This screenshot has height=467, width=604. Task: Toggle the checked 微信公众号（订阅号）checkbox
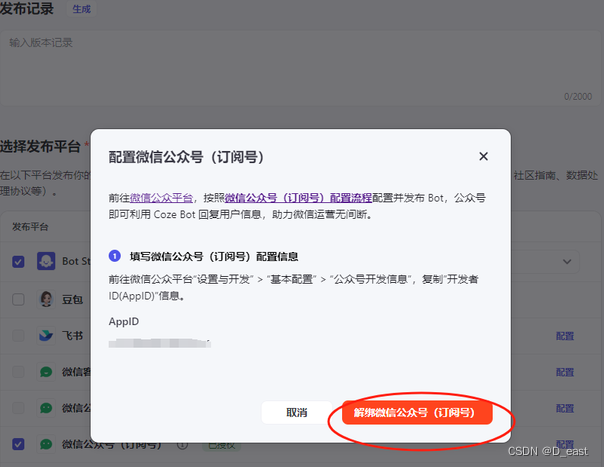click(x=18, y=444)
